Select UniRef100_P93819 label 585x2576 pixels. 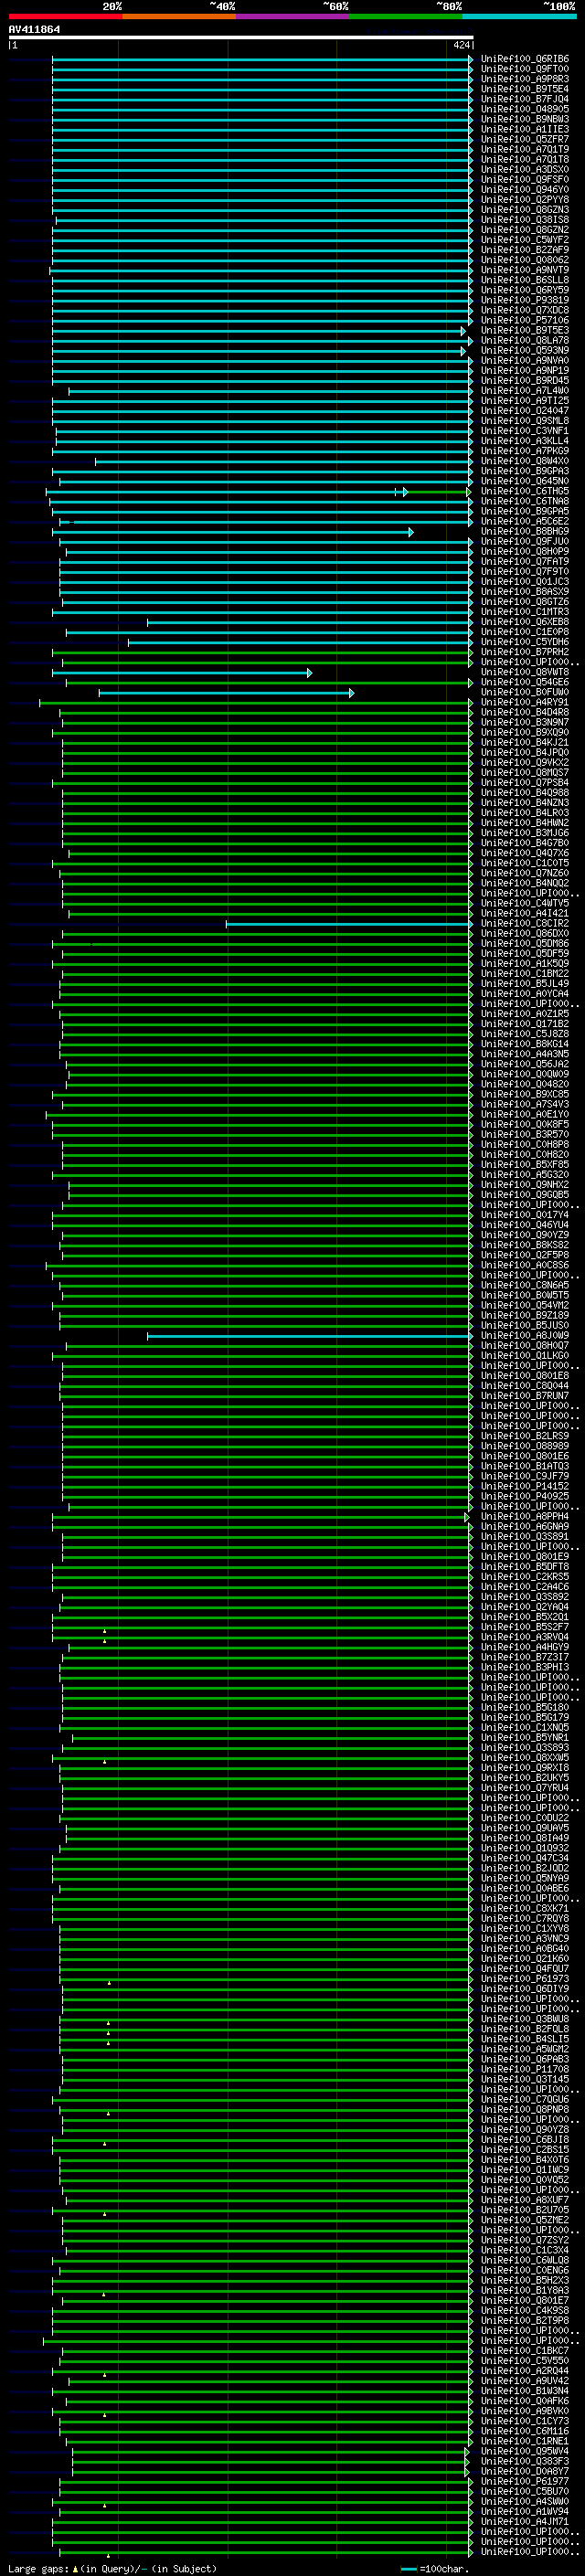(x=525, y=300)
